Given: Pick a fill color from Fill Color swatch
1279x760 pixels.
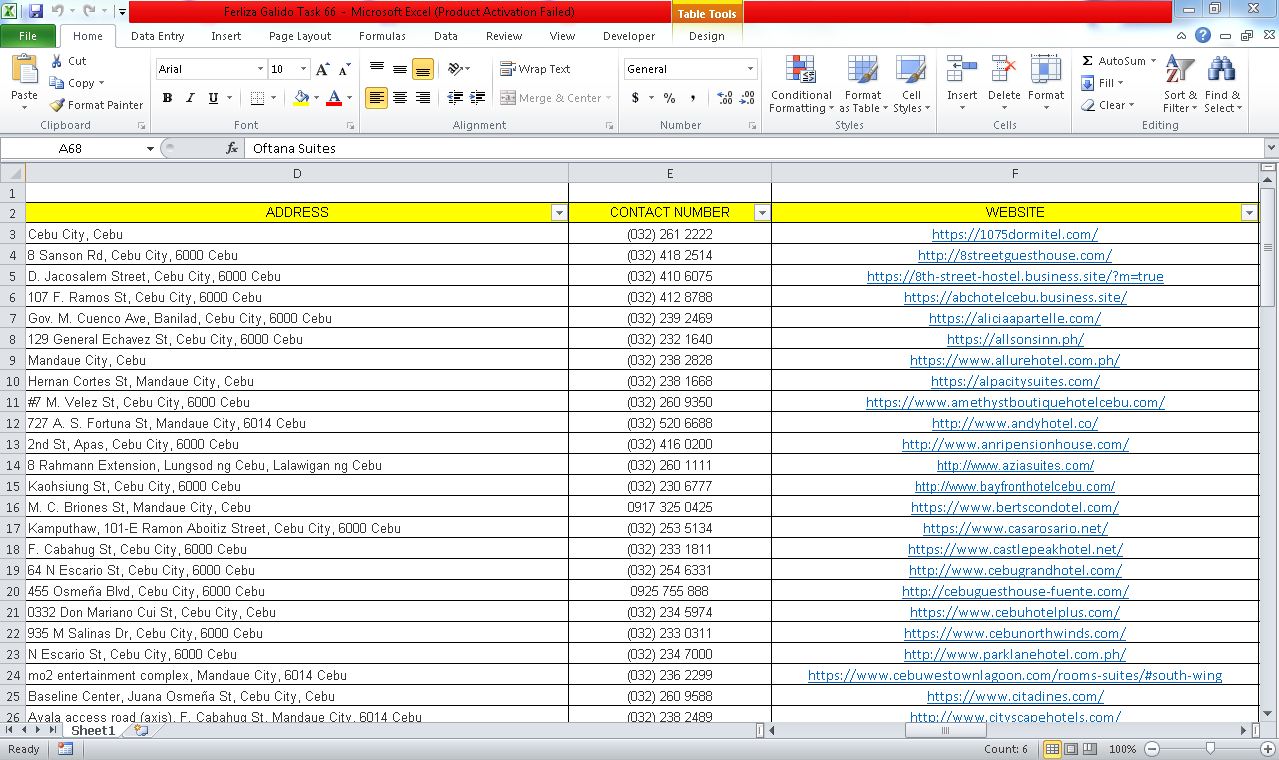Looking at the screenshot, I should pyautogui.click(x=300, y=98).
